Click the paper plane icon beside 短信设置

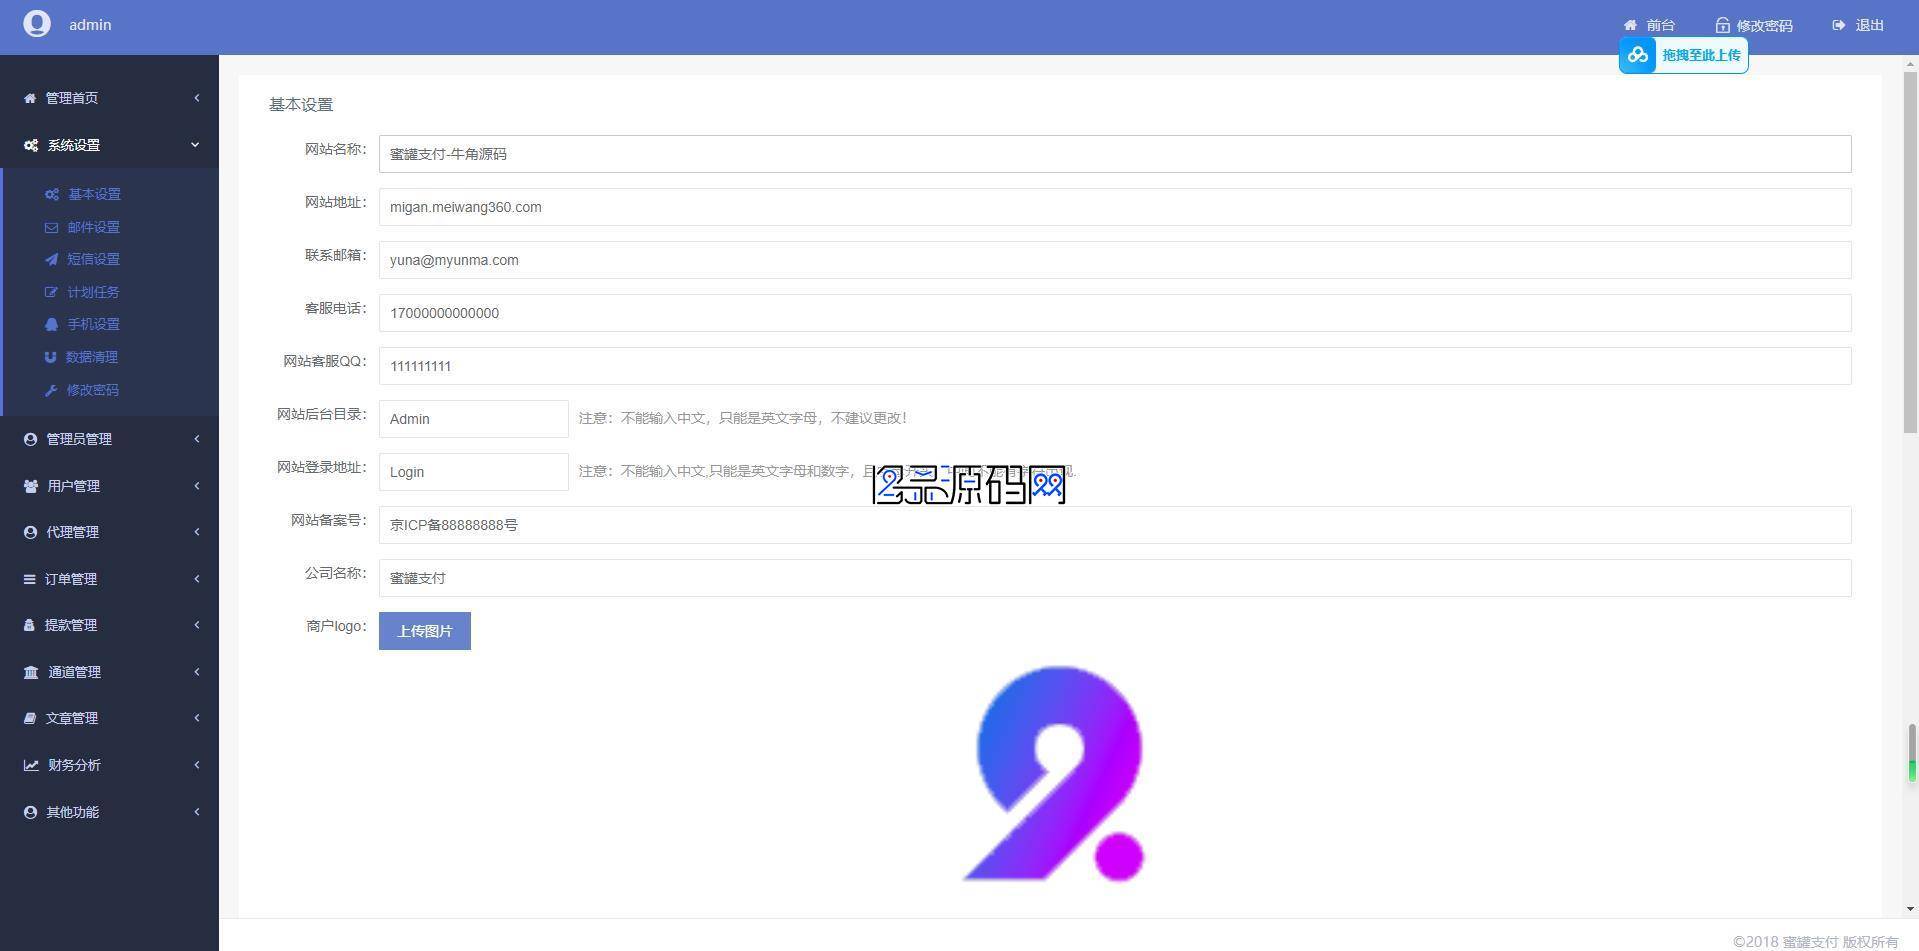point(51,259)
